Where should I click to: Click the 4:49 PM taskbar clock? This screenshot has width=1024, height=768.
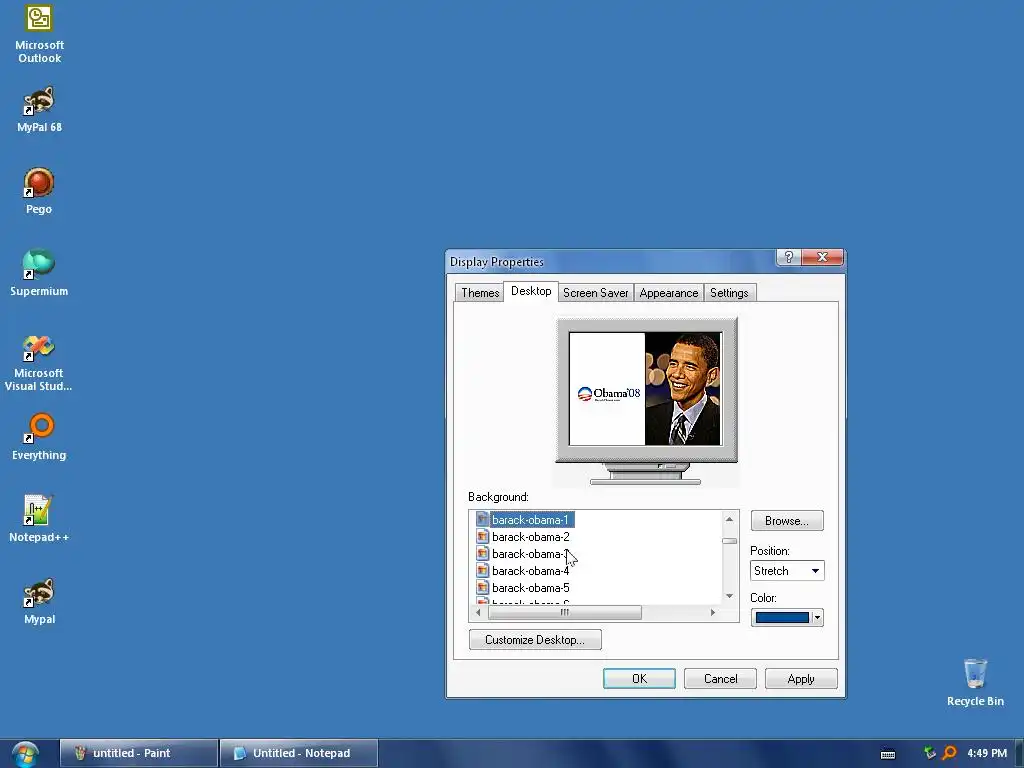point(987,753)
